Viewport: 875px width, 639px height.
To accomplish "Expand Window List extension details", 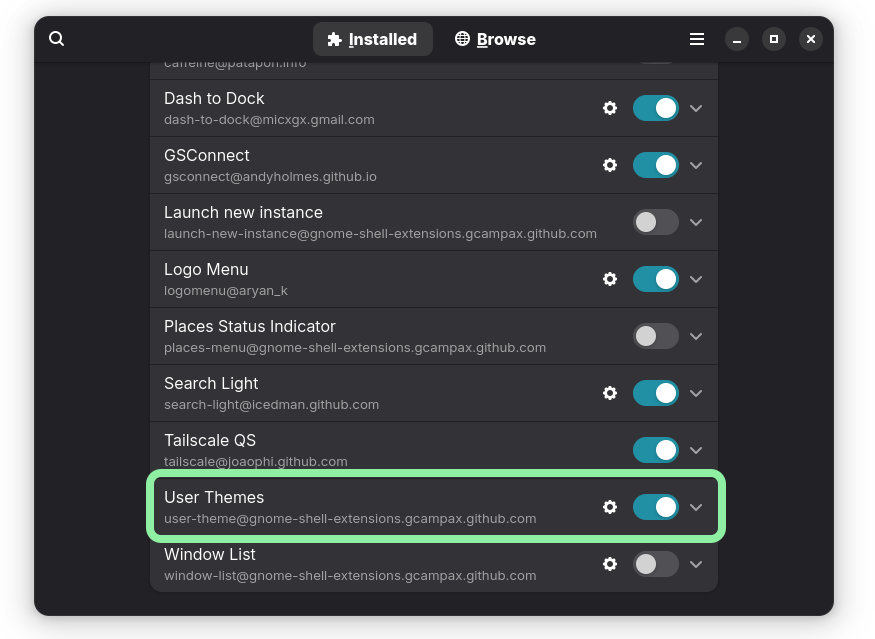I will (x=696, y=564).
